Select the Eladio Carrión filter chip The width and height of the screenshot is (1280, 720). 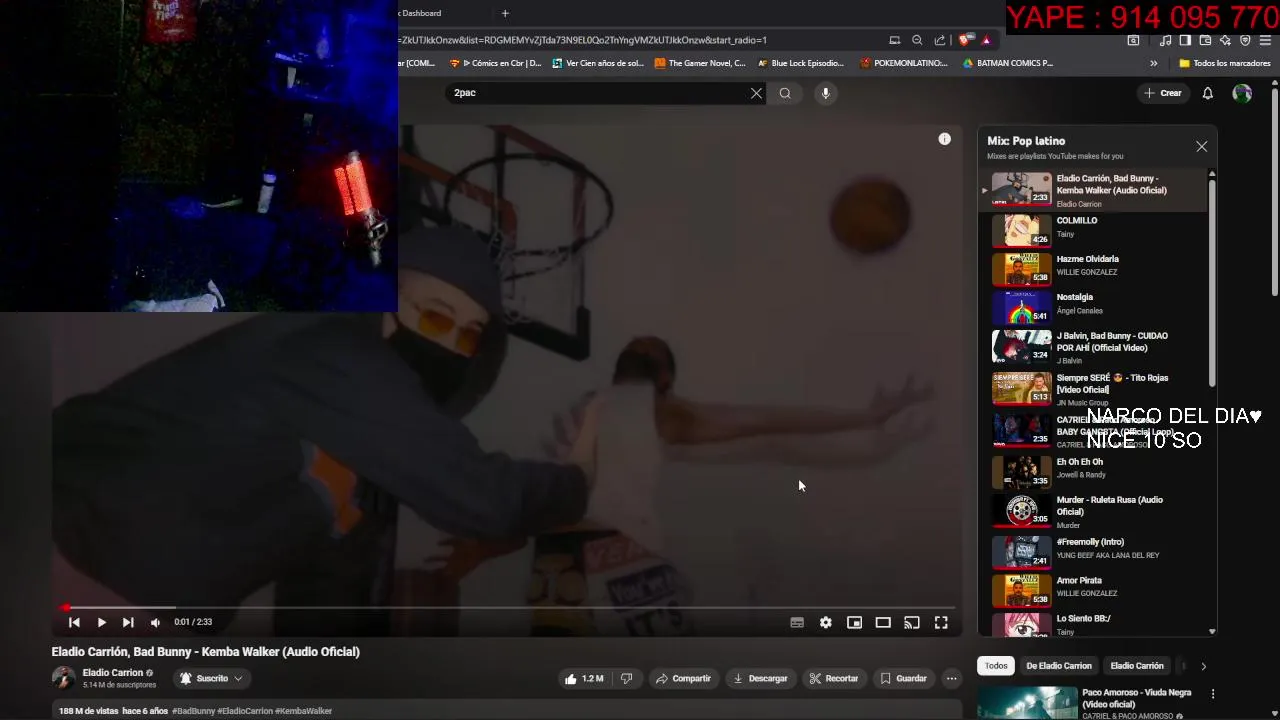pos(1137,666)
